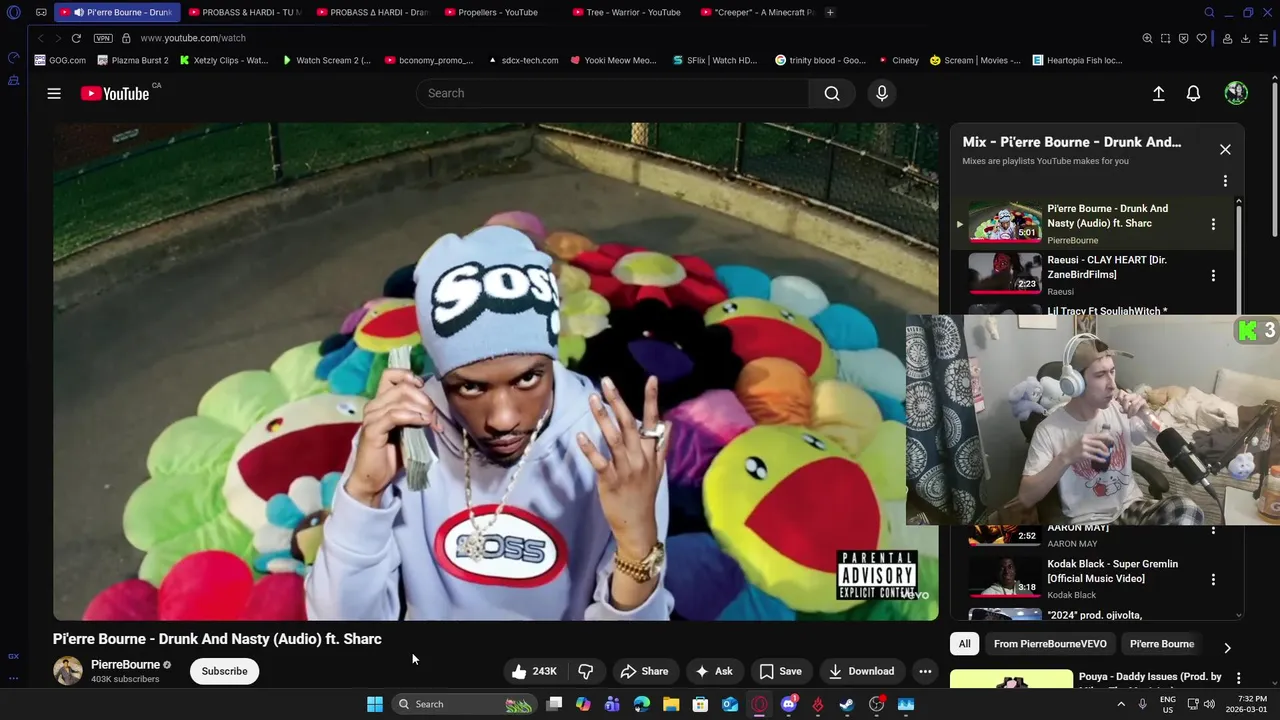Open Discord from taskbar
Image resolution: width=1280 pixels, height=720 pixels.
coord(788,704)
